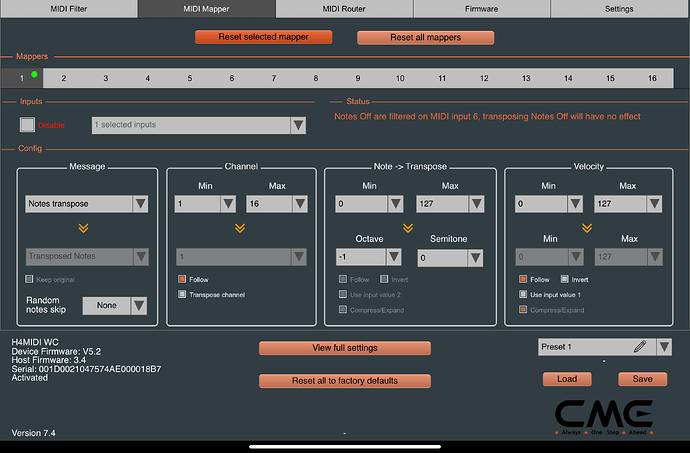Switch to the MIDI Router tab

345,8
